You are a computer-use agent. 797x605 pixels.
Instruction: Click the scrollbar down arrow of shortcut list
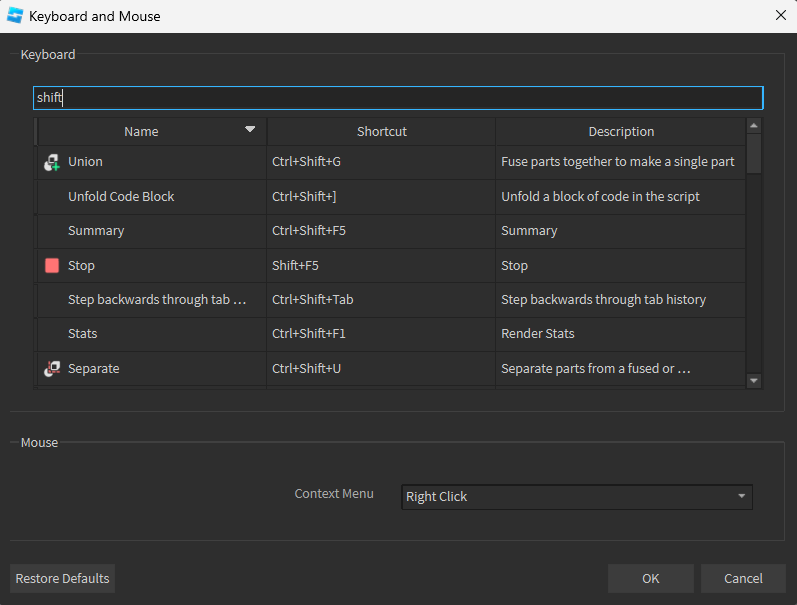[x=754, y=381]
